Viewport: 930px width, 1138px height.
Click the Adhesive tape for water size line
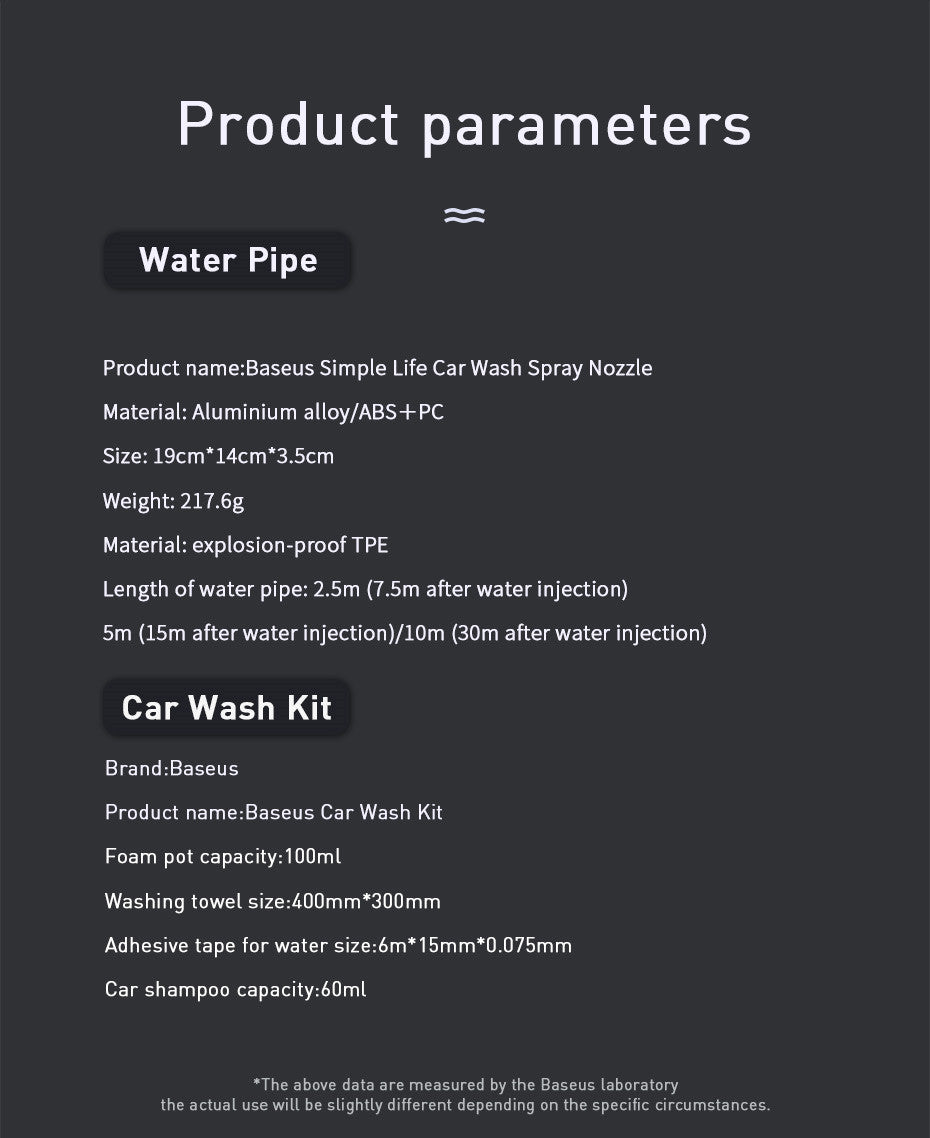point(338,945)
